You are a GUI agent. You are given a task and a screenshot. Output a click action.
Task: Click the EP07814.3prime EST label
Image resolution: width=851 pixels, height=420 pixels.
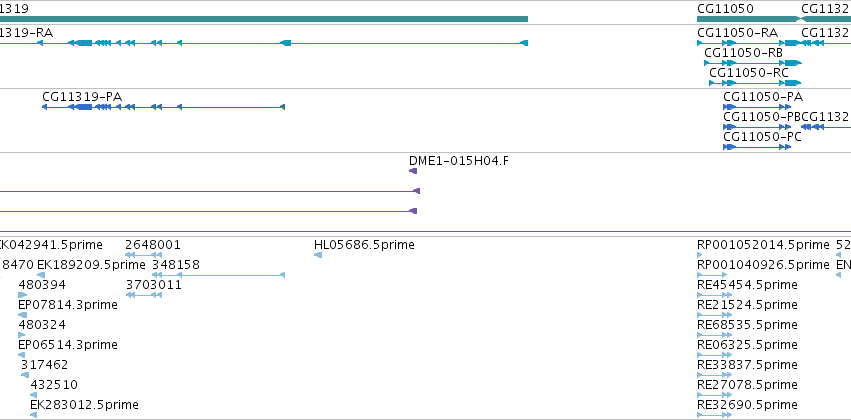[68, 305]
